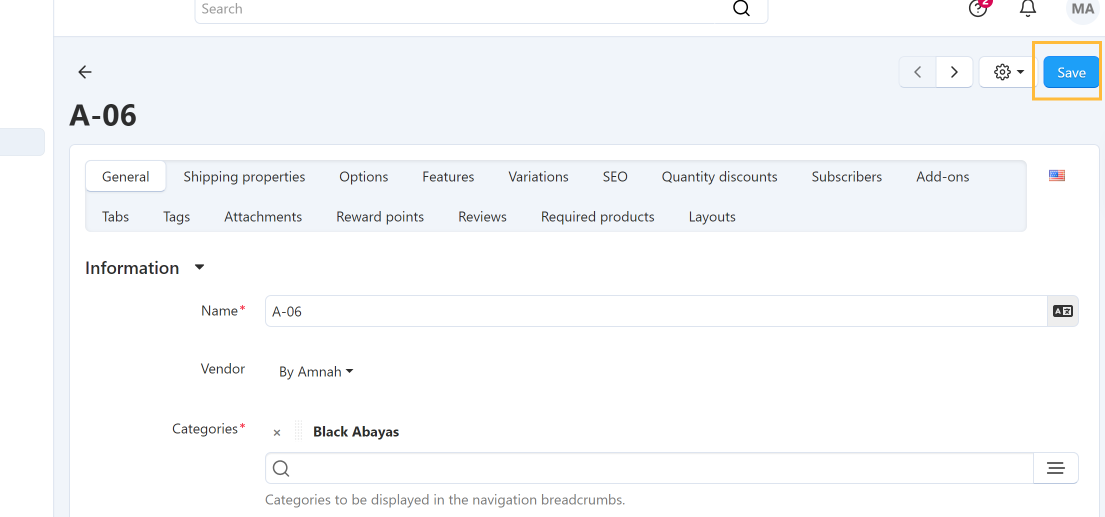Open the help center icon with badge
Screen dimensions: 1105x517
978,8
